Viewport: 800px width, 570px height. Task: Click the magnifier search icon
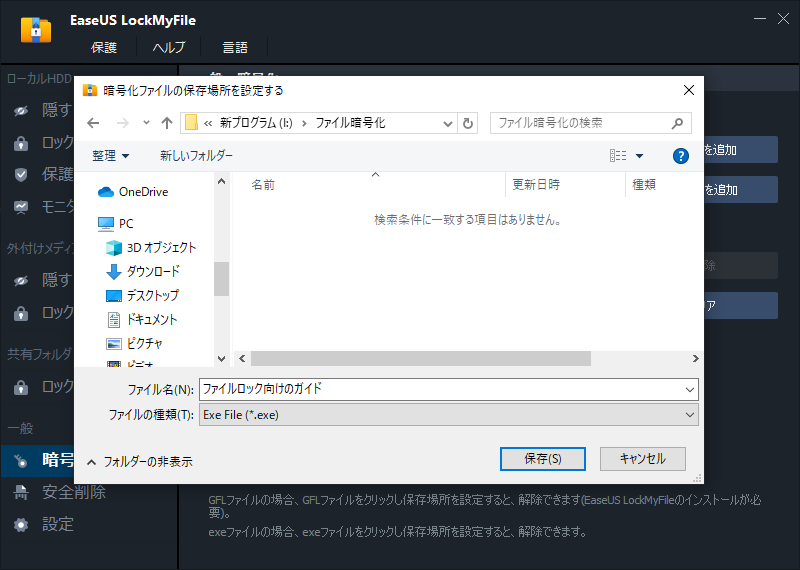click(678, 123)
